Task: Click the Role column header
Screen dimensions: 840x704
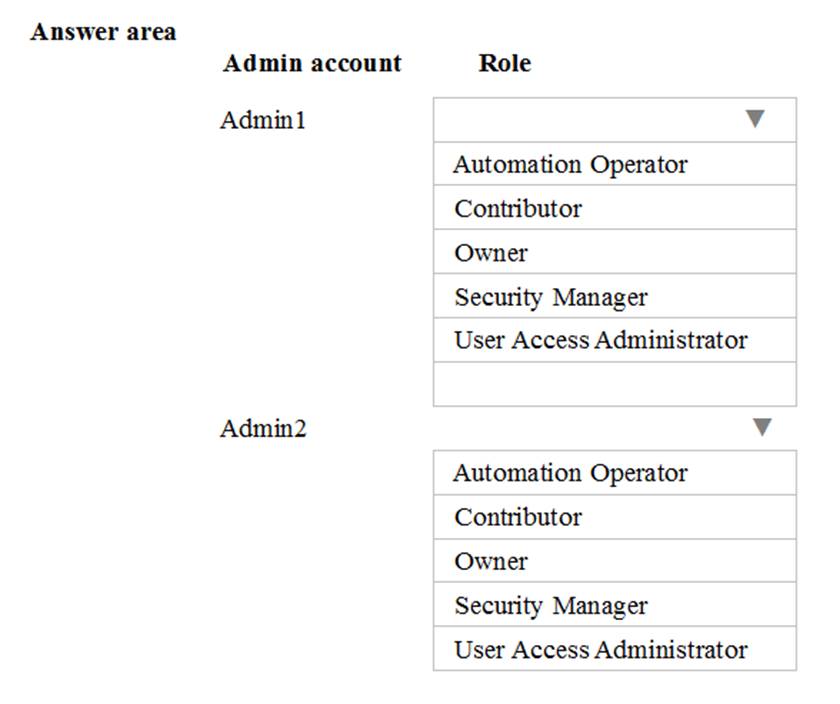Action: [505, 64]
